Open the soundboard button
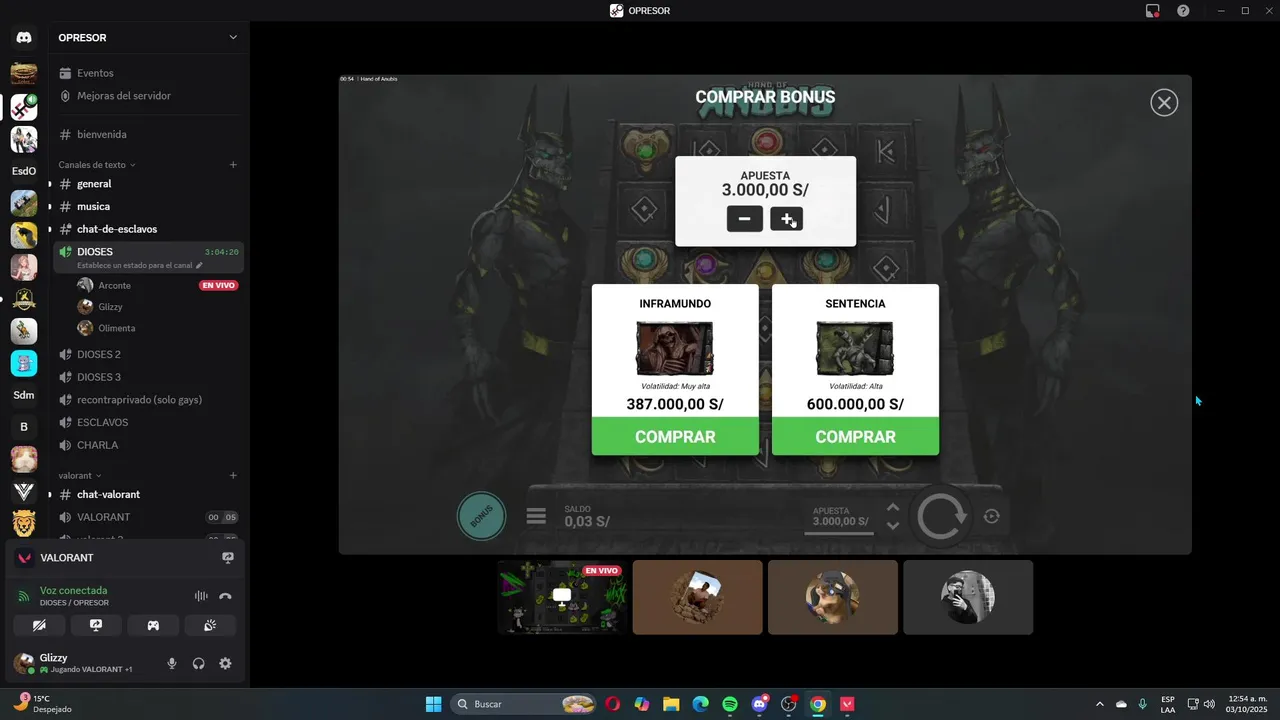The image size is (1280, 720). coord(210,625)
